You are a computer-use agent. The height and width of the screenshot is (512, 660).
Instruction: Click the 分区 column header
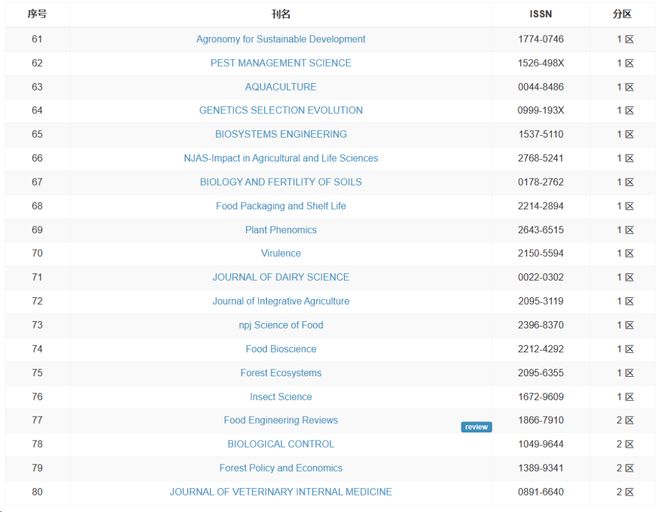tap(623, 14)
